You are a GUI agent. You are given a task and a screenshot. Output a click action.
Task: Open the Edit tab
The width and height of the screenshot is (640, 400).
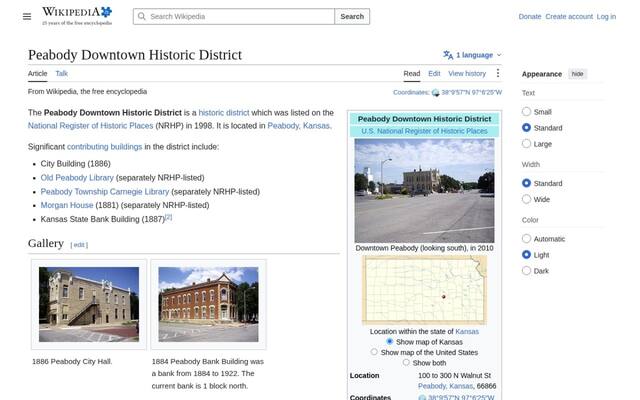point(434,73)
